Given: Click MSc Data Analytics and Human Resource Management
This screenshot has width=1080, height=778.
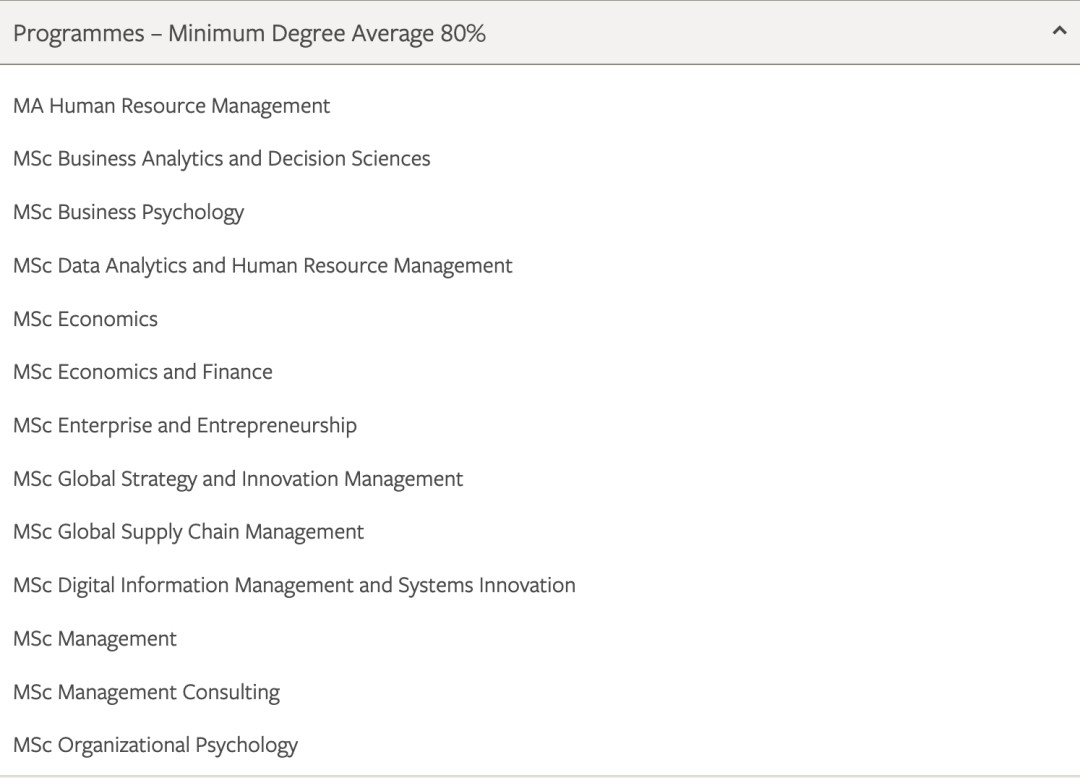Looking at the screenshot, I should coord(262,265).
